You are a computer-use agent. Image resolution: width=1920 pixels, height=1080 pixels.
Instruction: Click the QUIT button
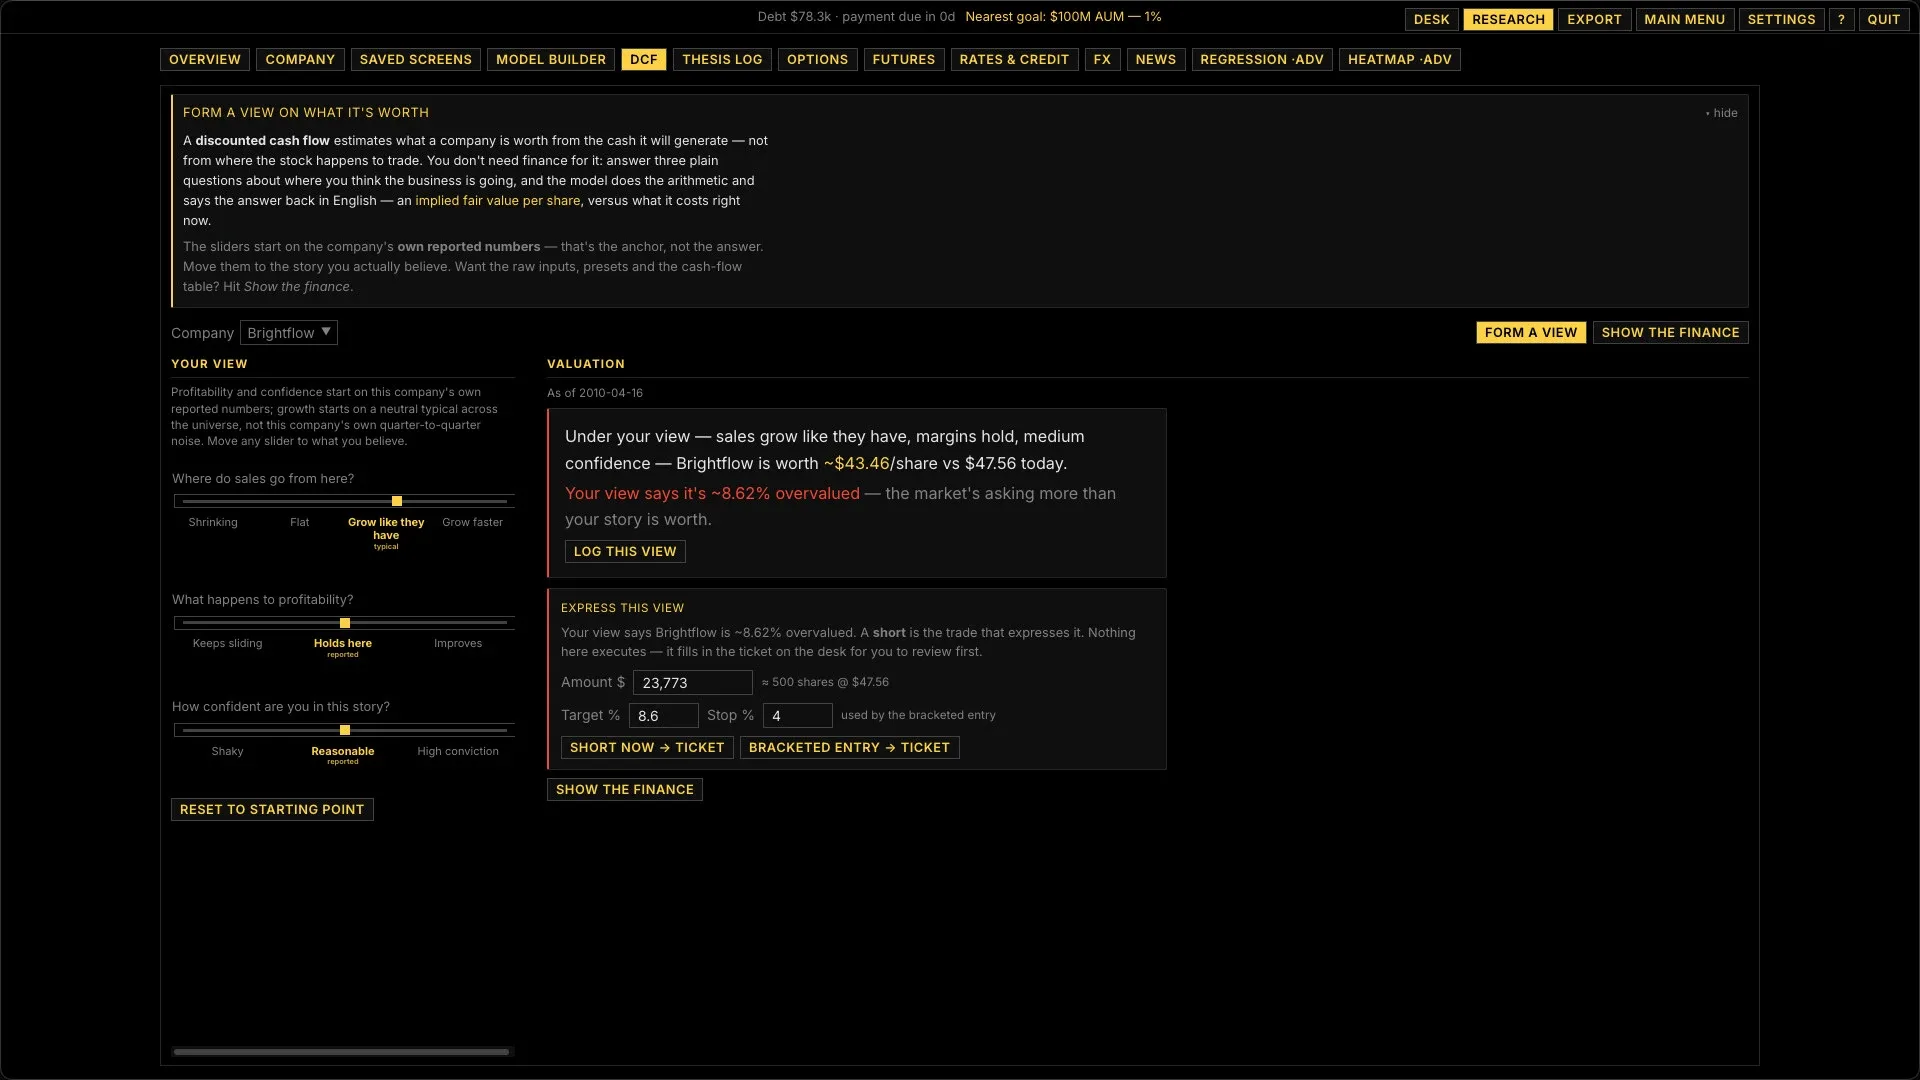[1883, 19]
